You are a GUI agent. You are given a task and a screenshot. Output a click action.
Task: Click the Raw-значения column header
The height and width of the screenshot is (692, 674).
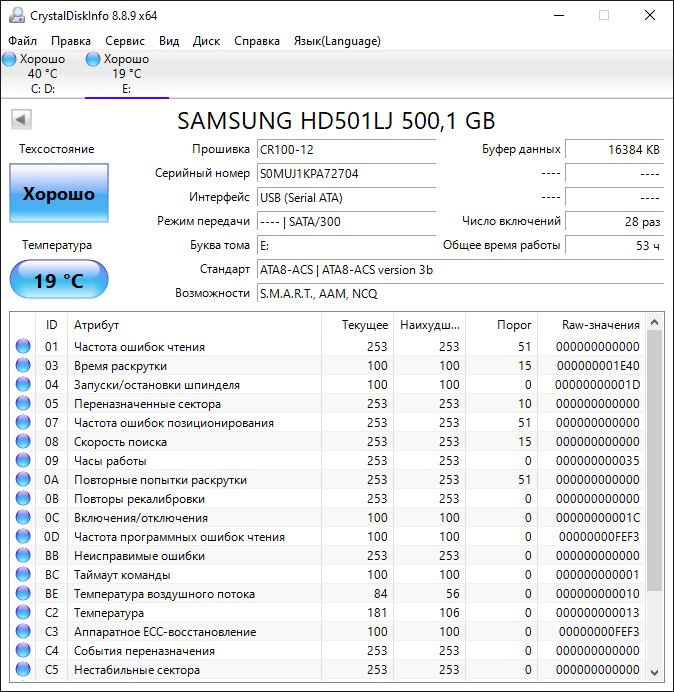[601, 325]
